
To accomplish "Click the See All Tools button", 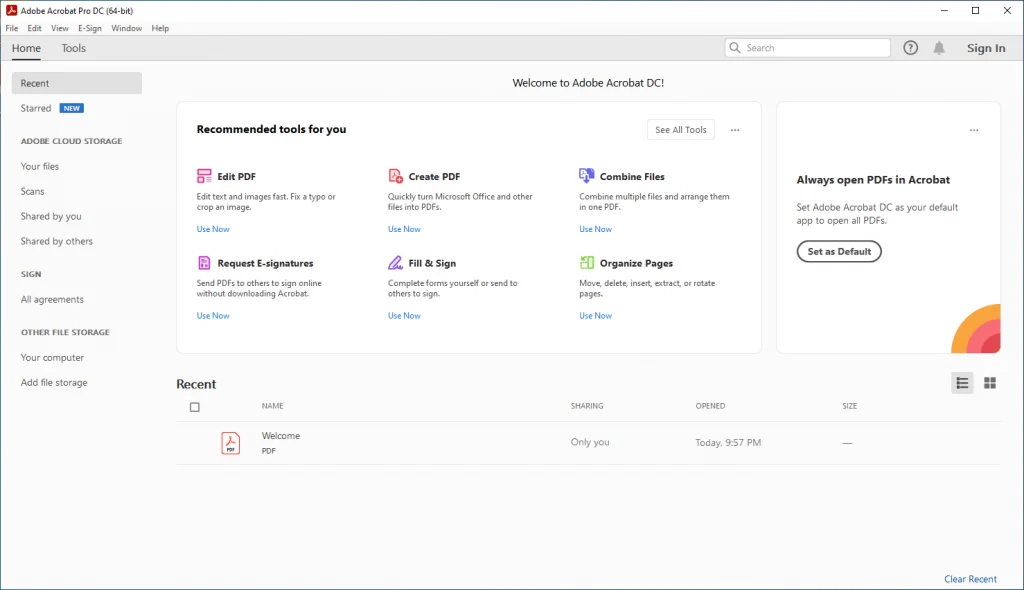I will 680,129.
